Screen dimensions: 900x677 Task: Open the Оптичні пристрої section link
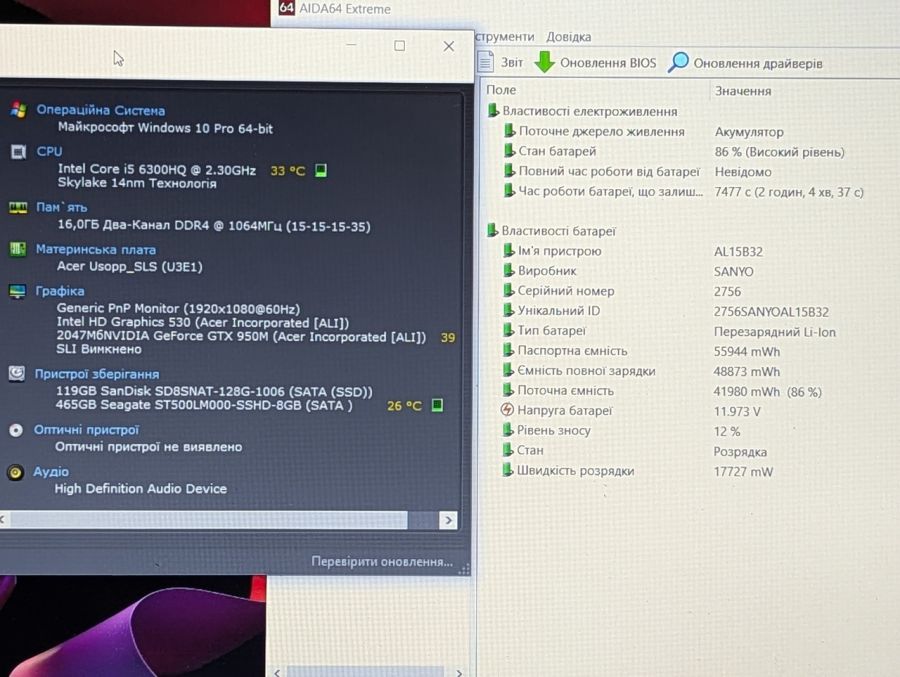86,430
